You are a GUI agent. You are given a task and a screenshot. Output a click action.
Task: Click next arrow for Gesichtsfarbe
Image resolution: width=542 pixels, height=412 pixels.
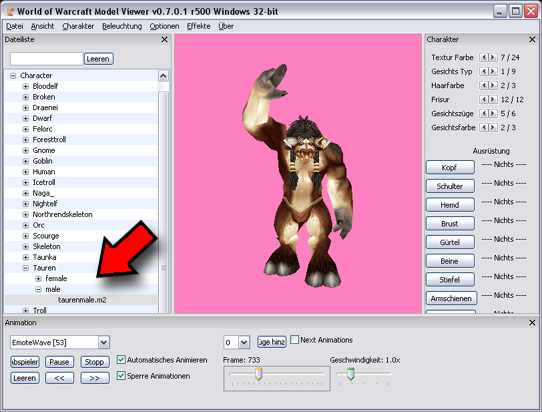pos(493,128)
